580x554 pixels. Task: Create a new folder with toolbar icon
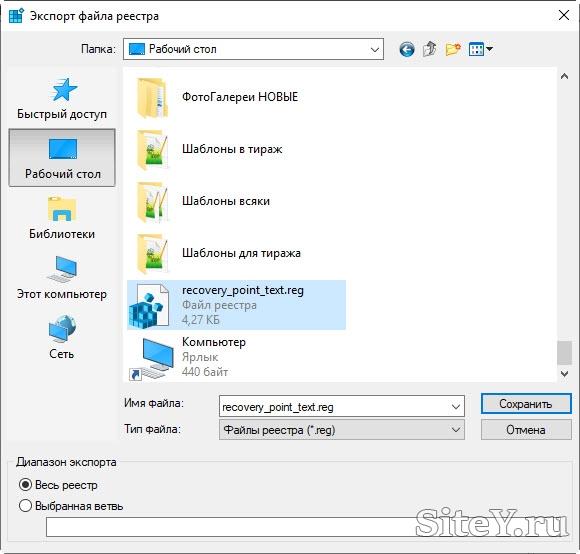(x=453, y=49)
